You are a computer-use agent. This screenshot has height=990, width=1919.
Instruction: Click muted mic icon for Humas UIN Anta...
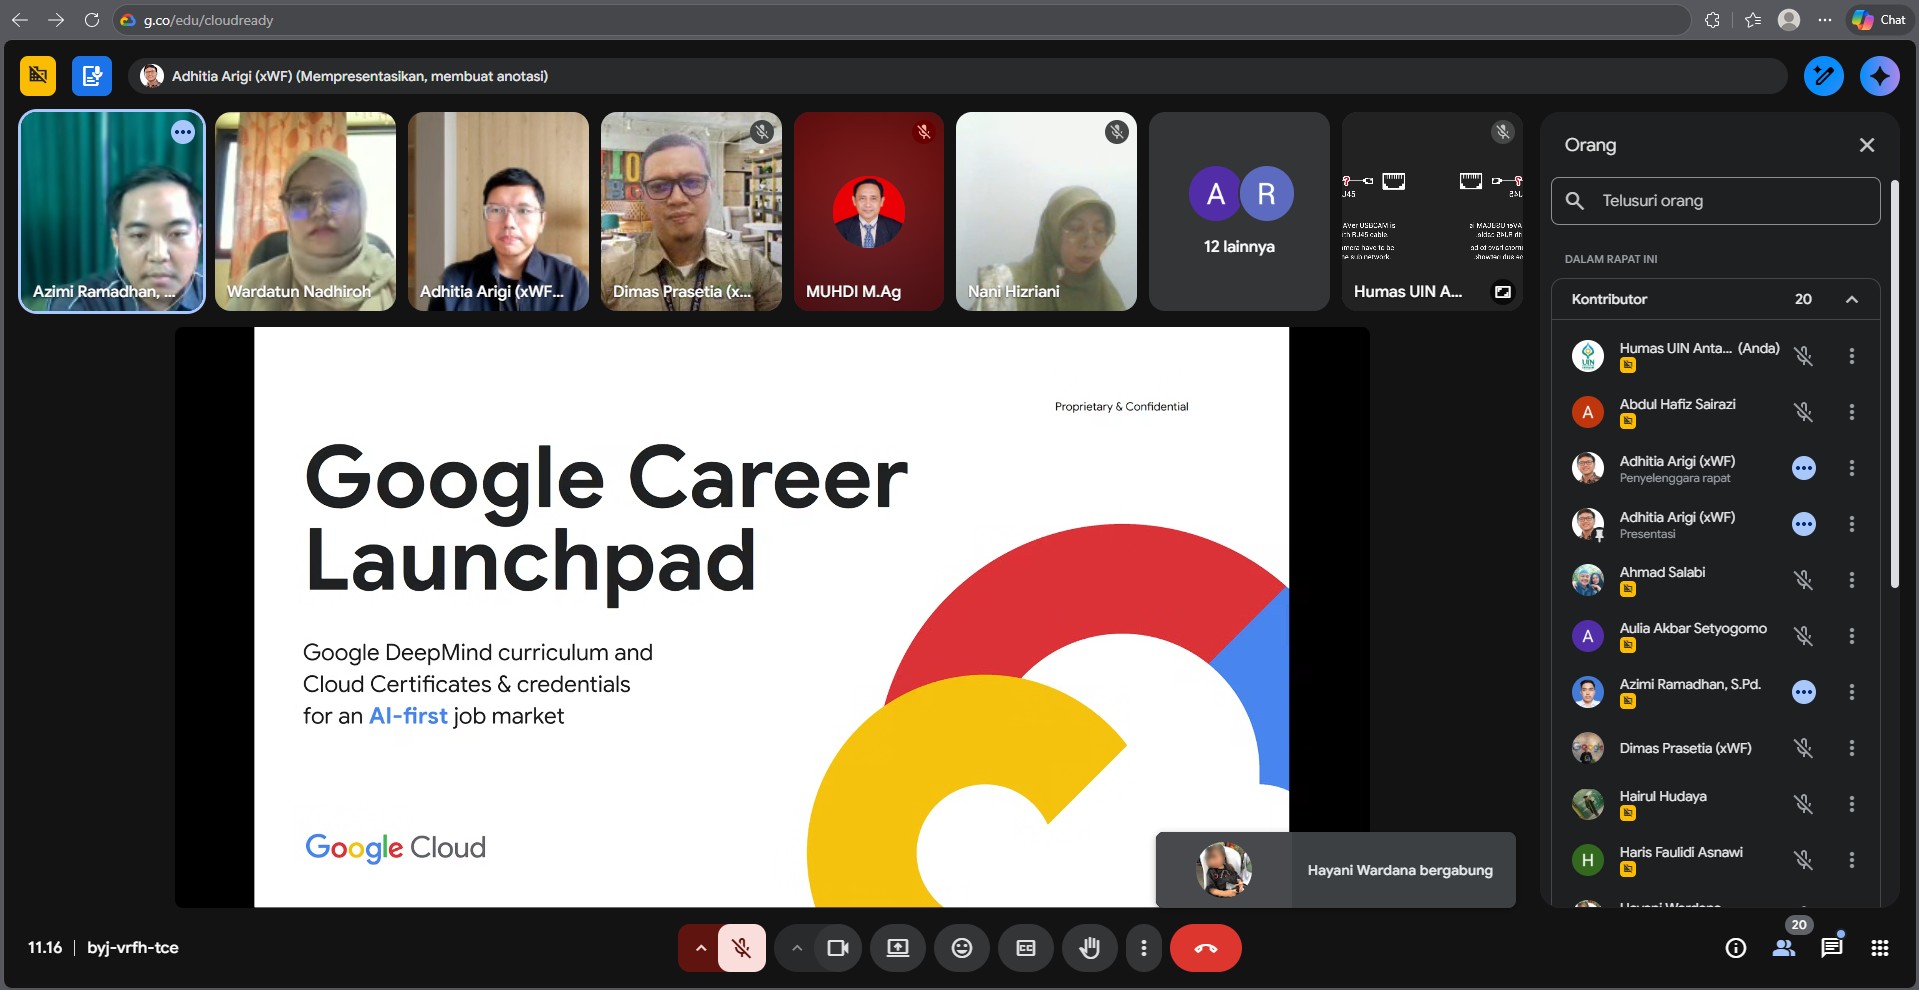[1803, 356]
